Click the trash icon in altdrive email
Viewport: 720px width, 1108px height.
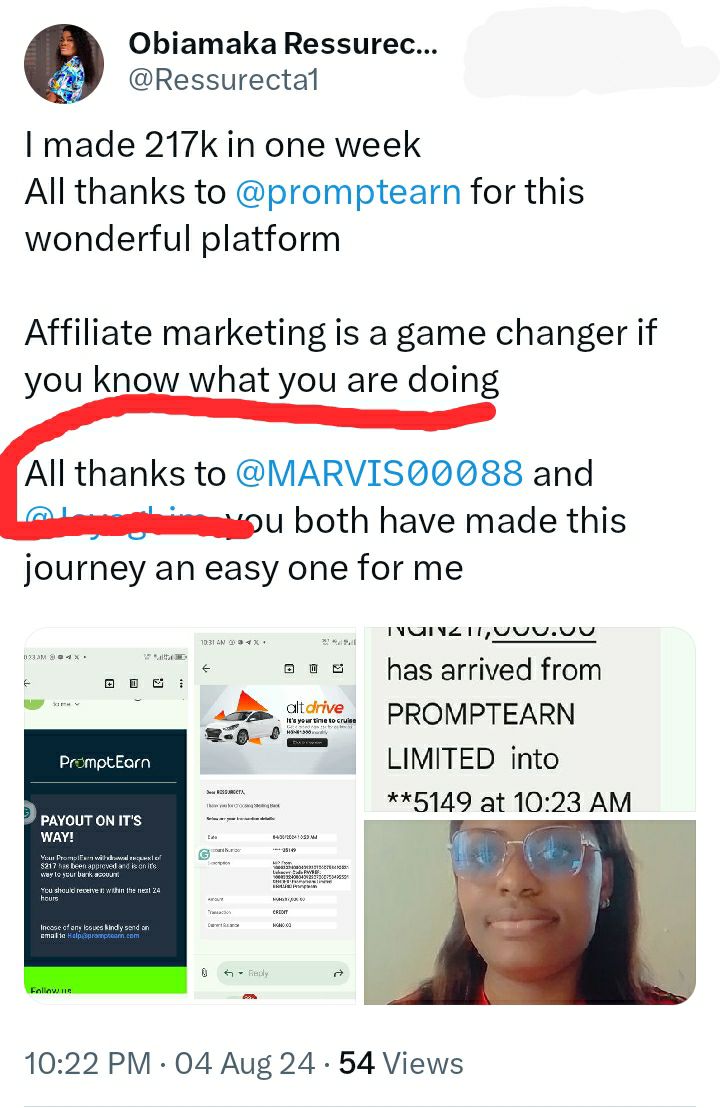[314, 668]
